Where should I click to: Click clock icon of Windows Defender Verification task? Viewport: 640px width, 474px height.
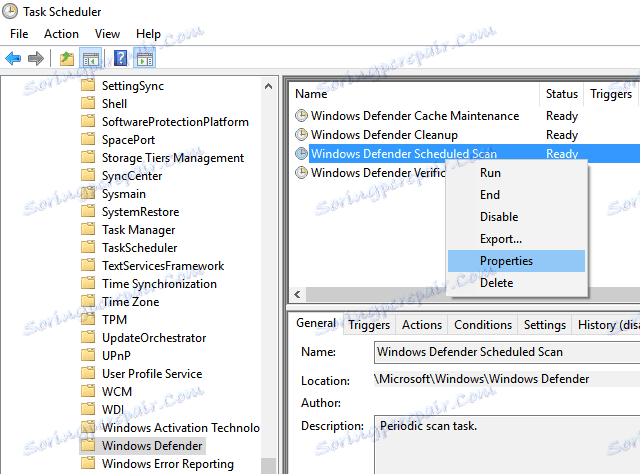[x=301, y=173]
